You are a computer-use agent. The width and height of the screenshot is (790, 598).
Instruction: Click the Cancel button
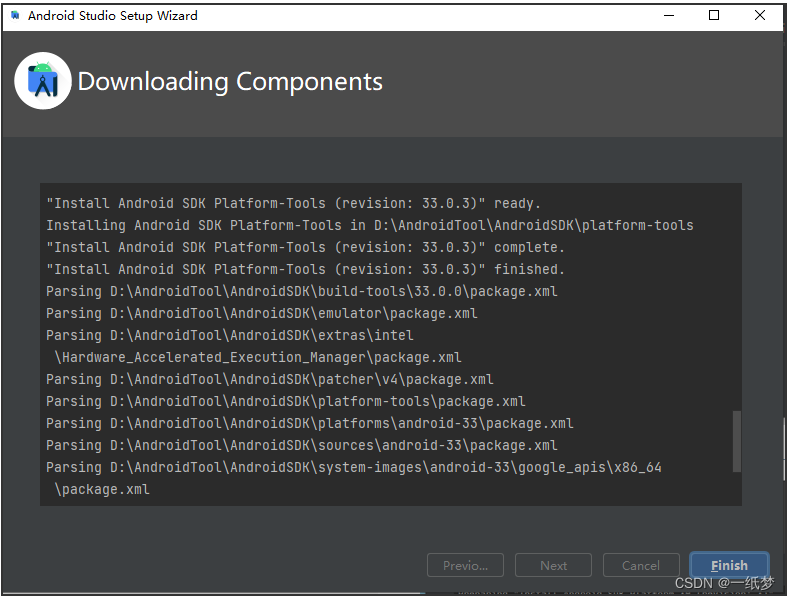(x=641, y=565)
